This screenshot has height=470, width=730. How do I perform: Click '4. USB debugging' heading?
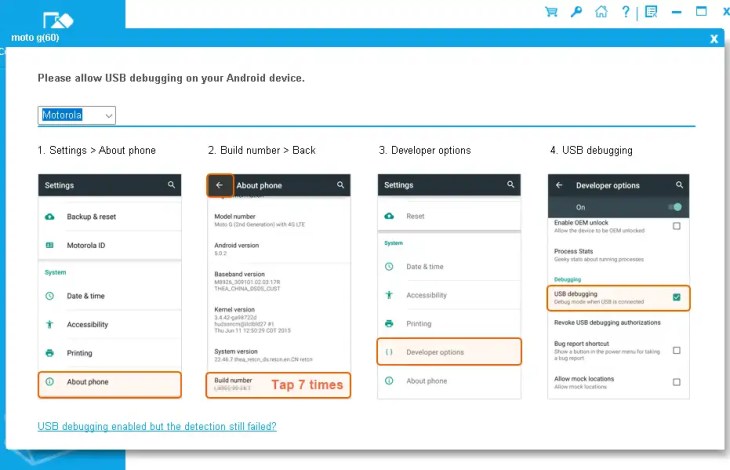[x=591, y=150]
